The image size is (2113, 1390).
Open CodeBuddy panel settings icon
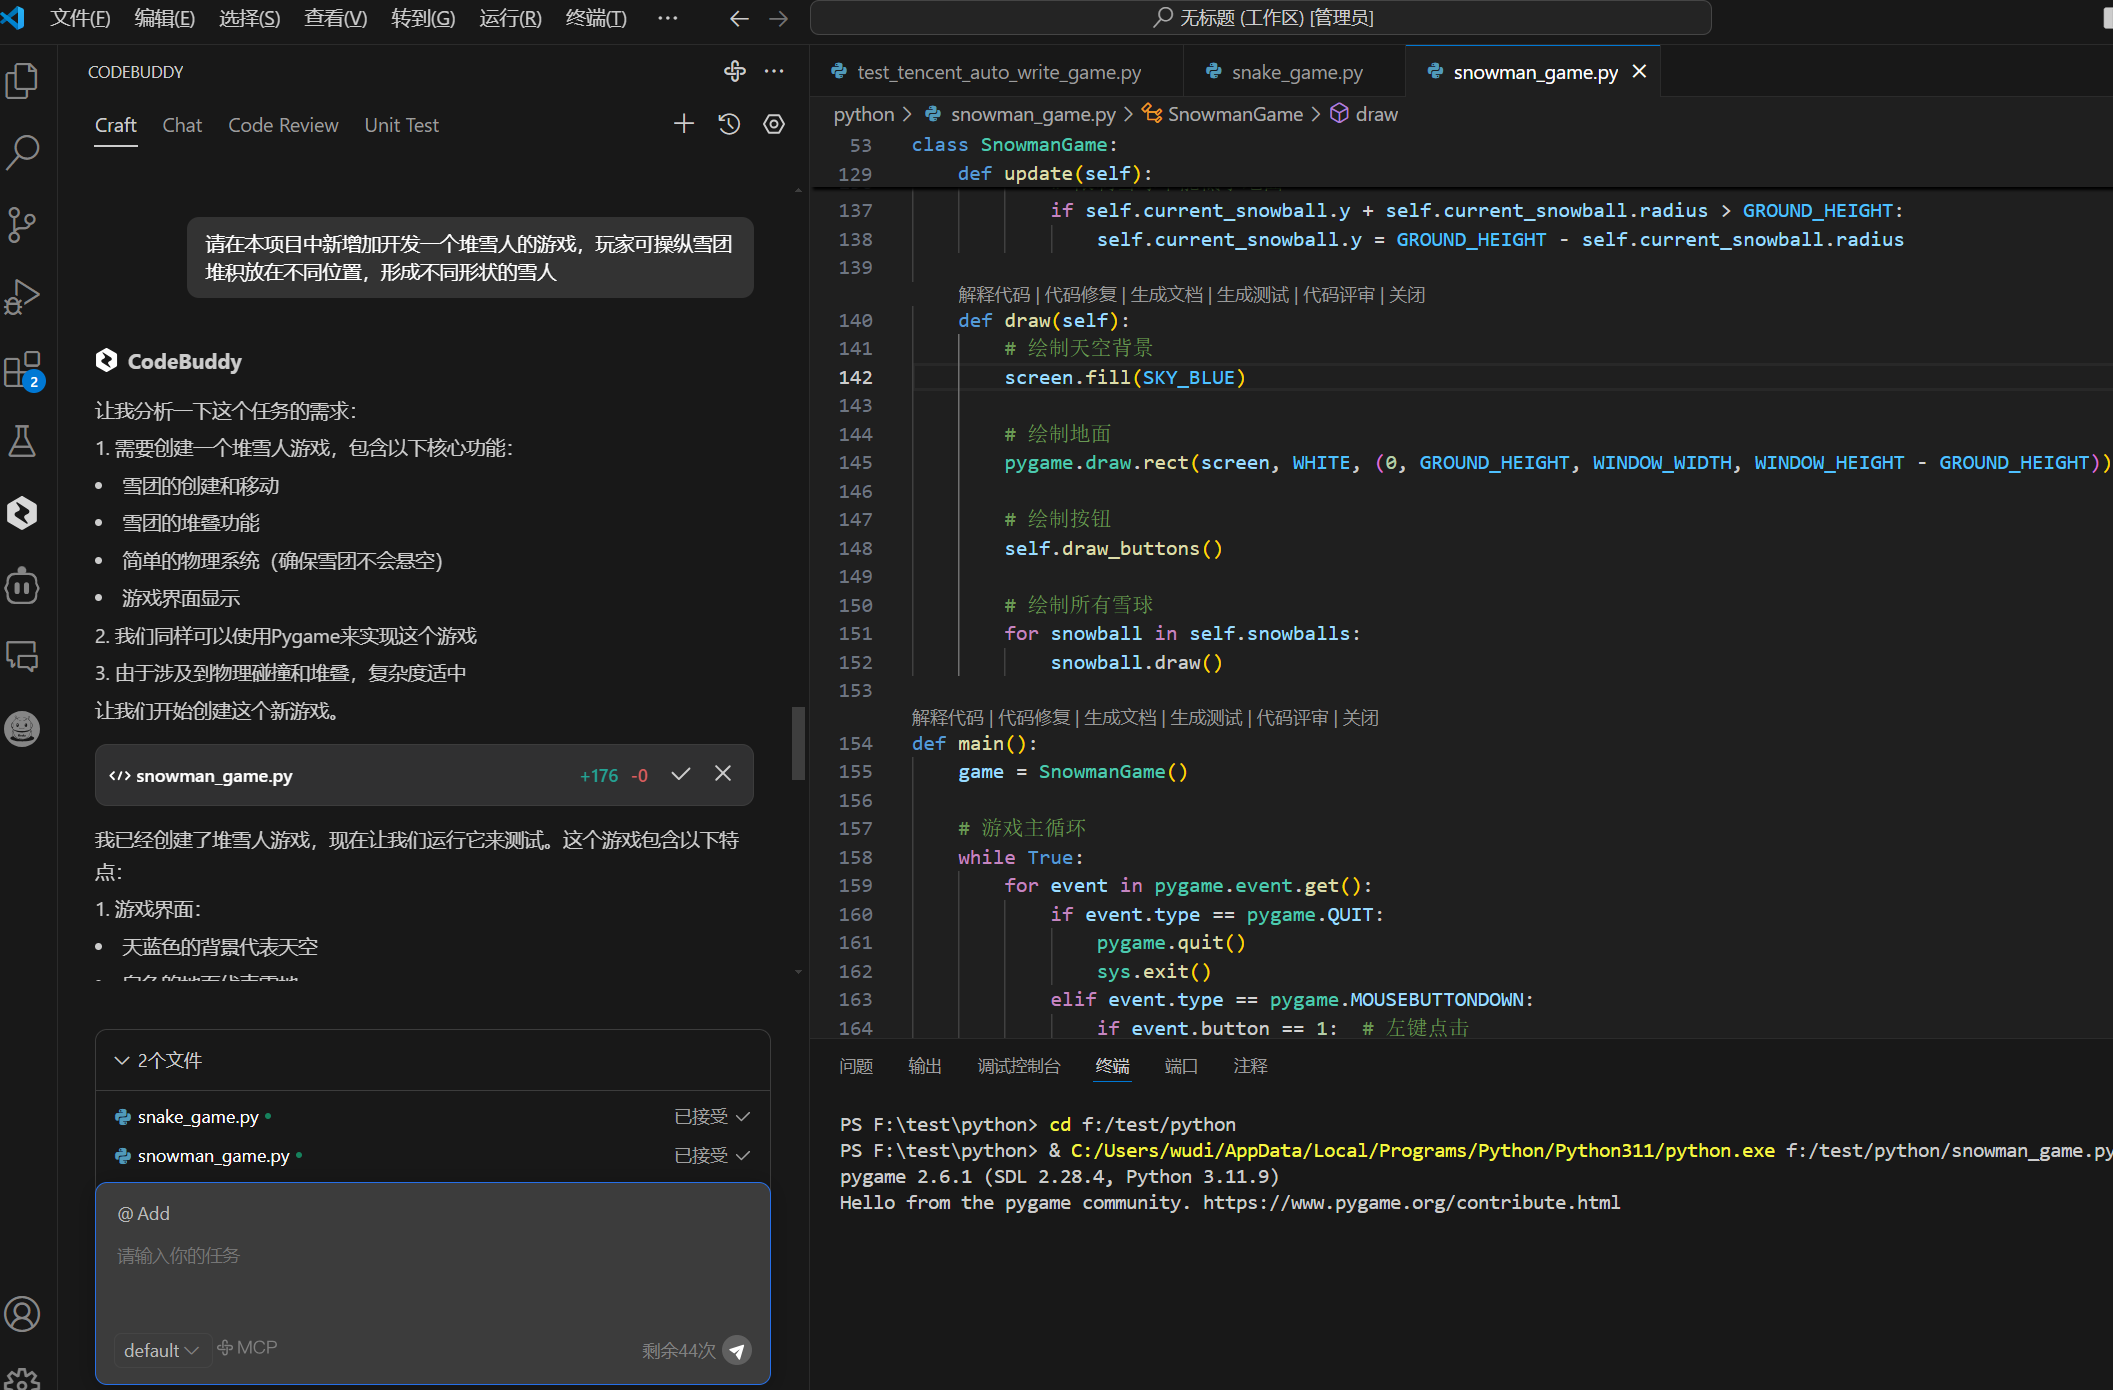pos(774,124)
